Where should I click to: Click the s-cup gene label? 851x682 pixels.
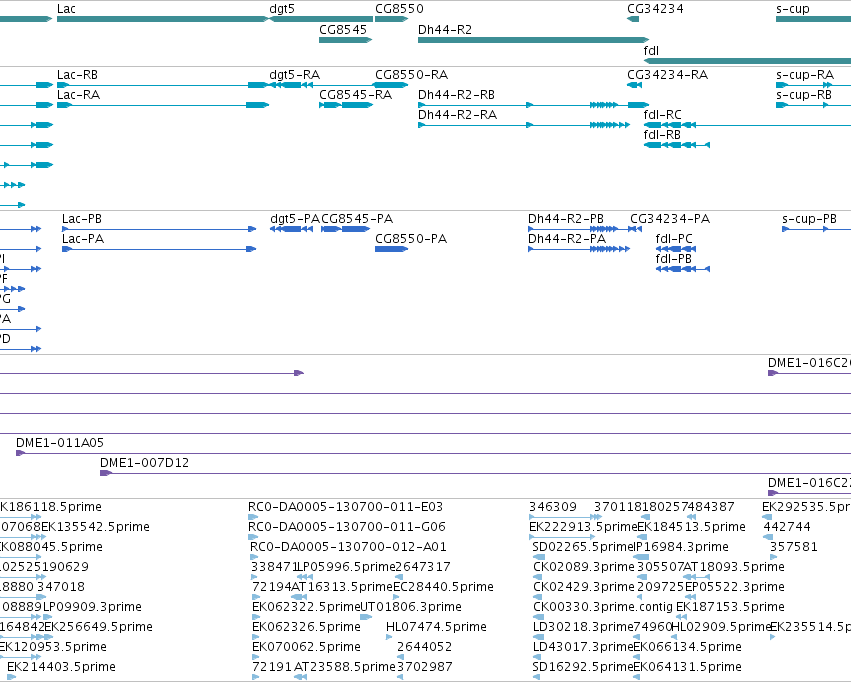792,9
